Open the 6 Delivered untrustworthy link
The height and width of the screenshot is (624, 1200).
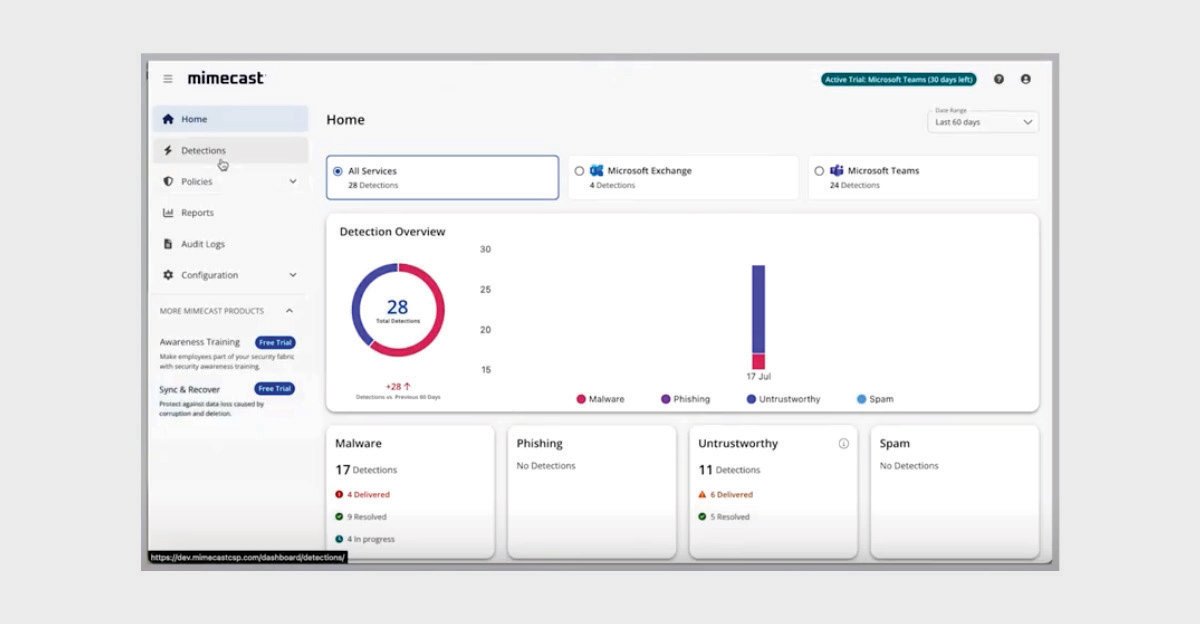point(732,494)
